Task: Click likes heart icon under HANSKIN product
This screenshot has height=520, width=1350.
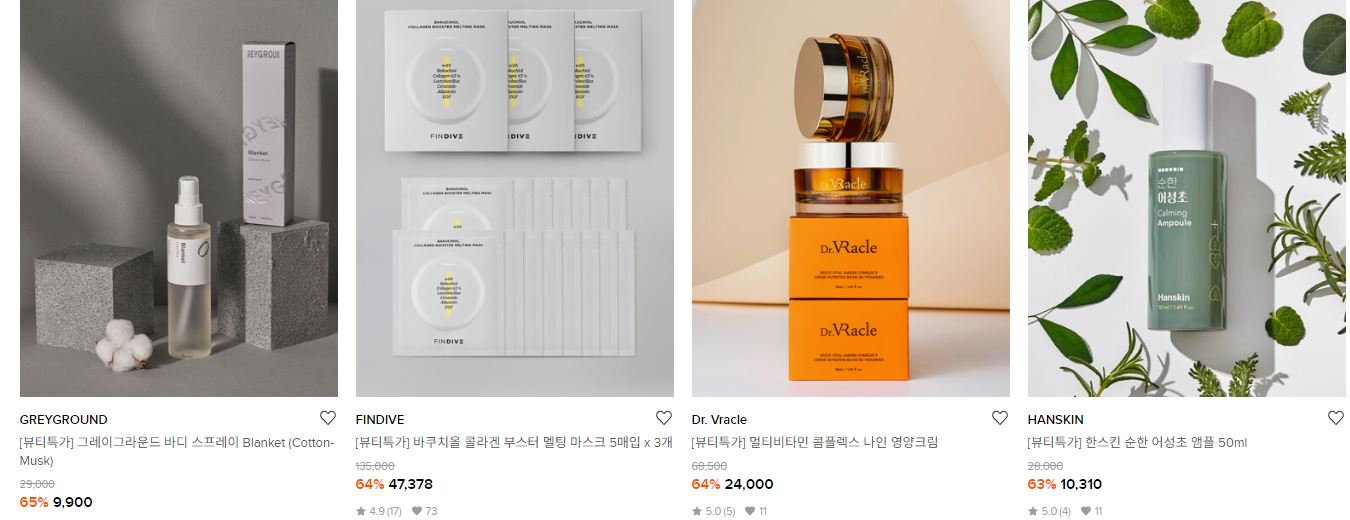Action: (x=1086, y=511)
